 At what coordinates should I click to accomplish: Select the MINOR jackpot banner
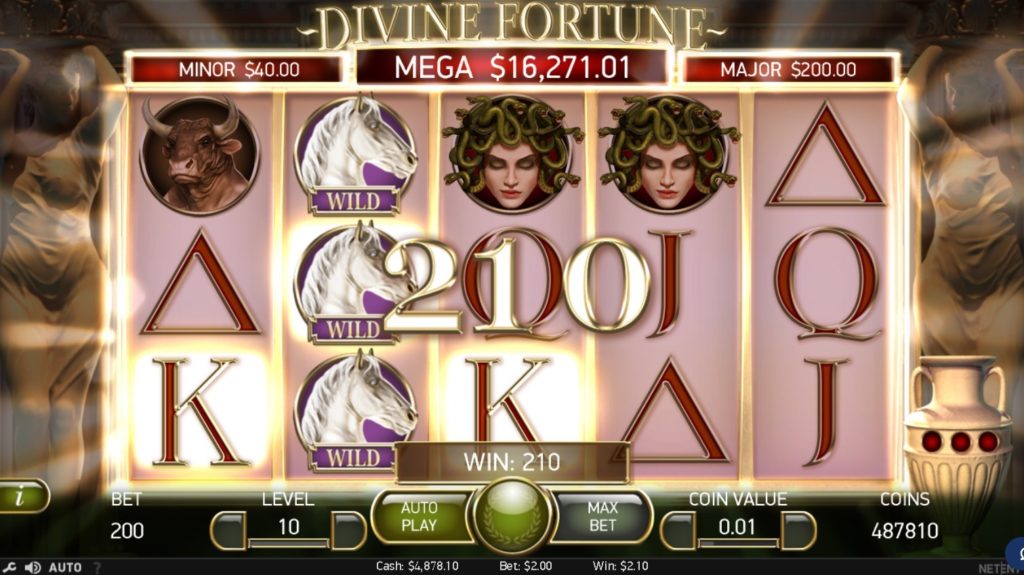pyautogui.click(x=238, y=69)
